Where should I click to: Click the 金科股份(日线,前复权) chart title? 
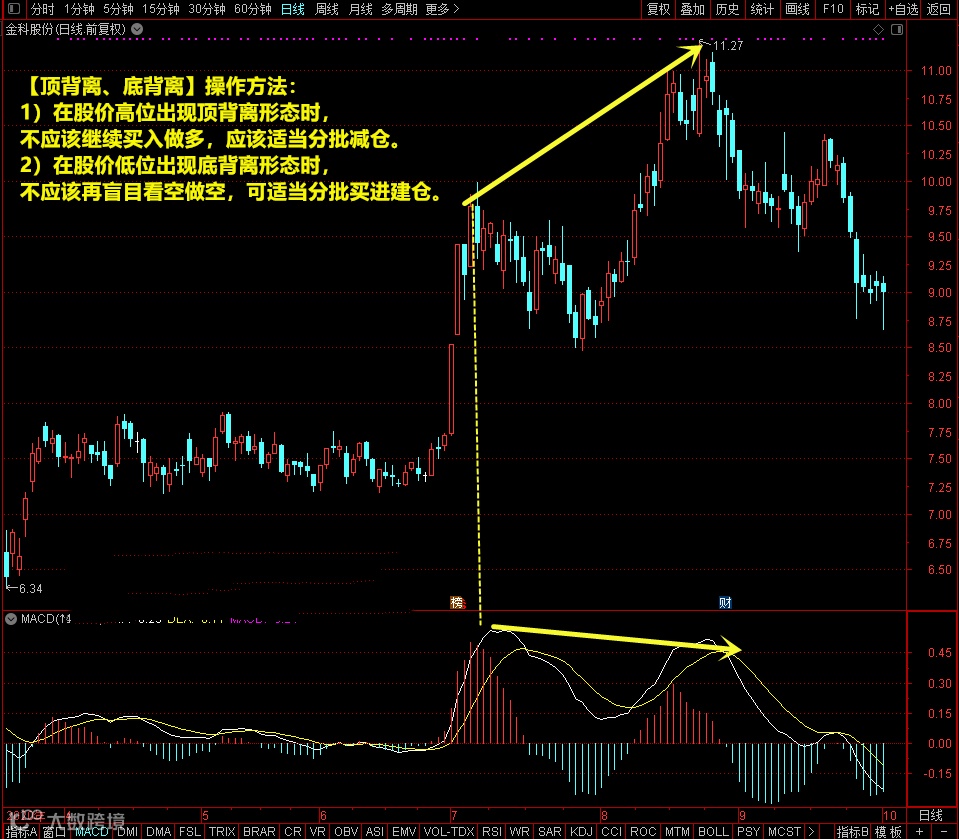coord(65,29)
